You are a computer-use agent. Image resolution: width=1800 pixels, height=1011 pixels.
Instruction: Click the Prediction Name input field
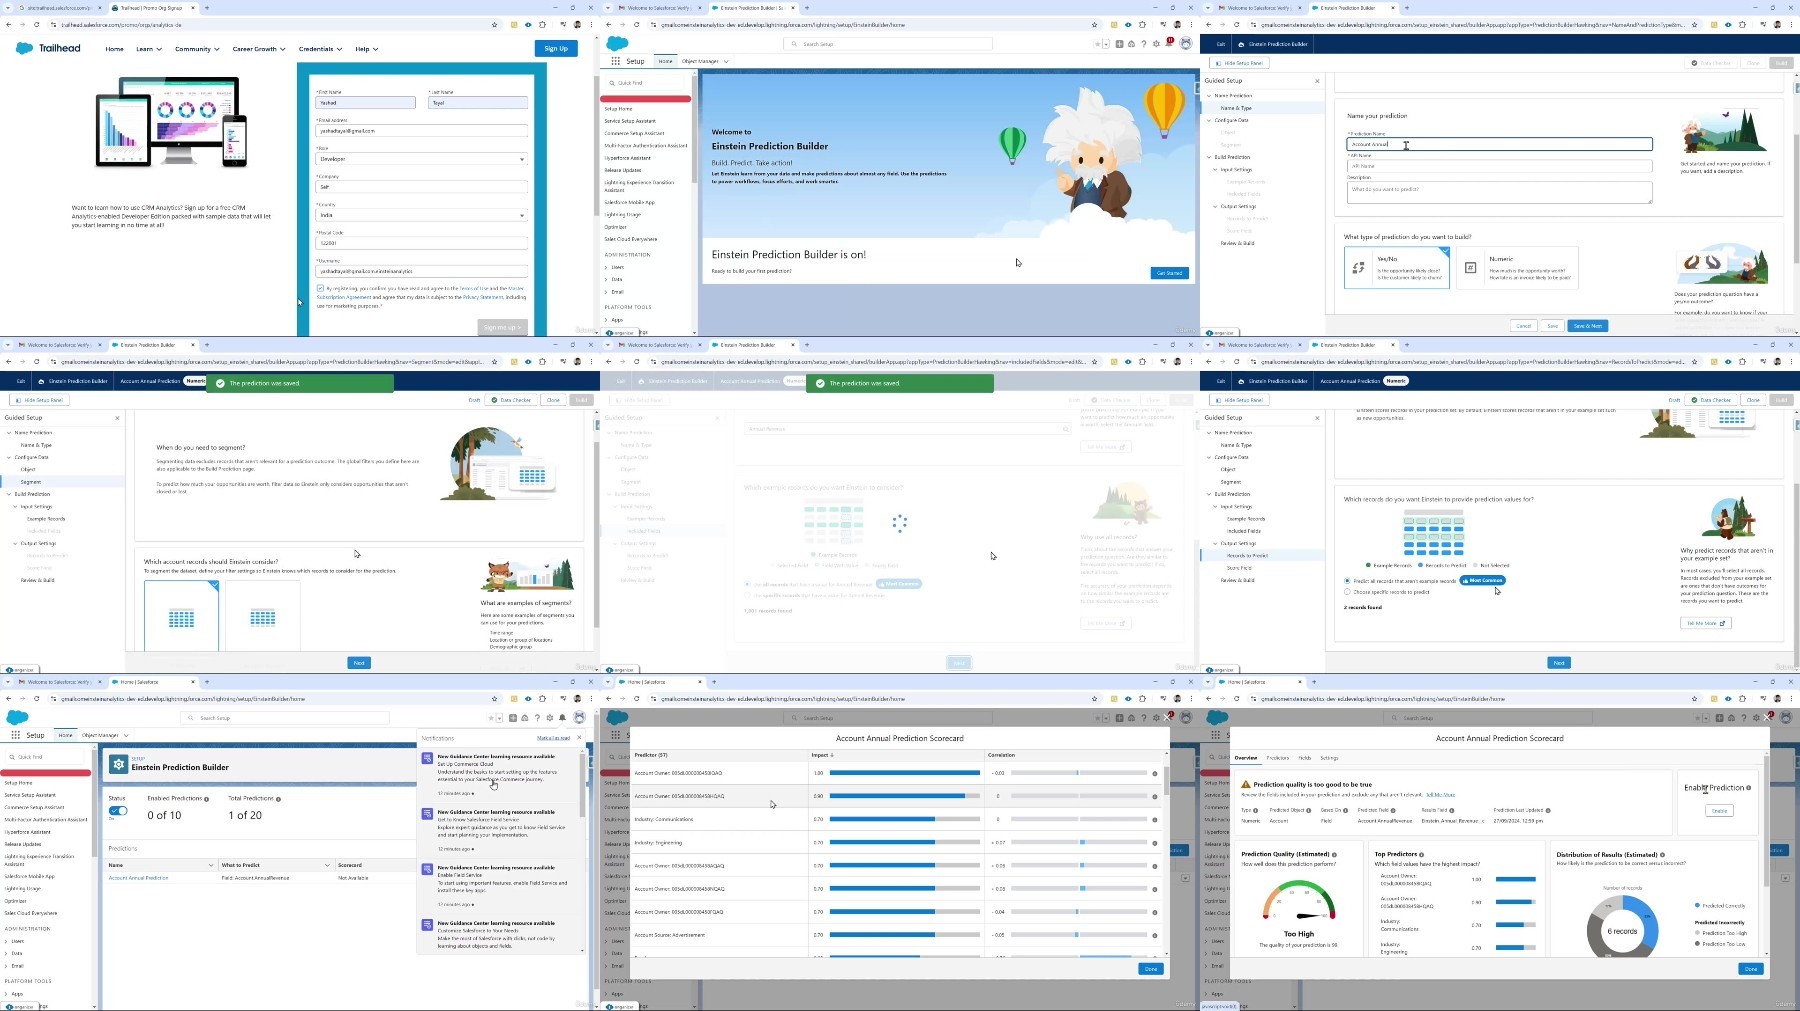[1499, 144]
